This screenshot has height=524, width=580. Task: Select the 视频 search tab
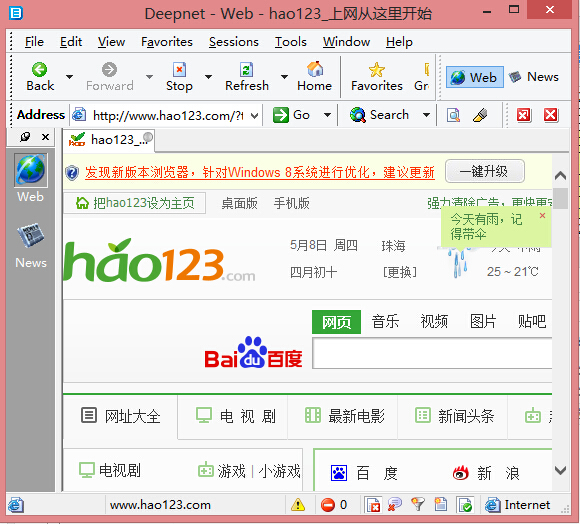(434, 321)
